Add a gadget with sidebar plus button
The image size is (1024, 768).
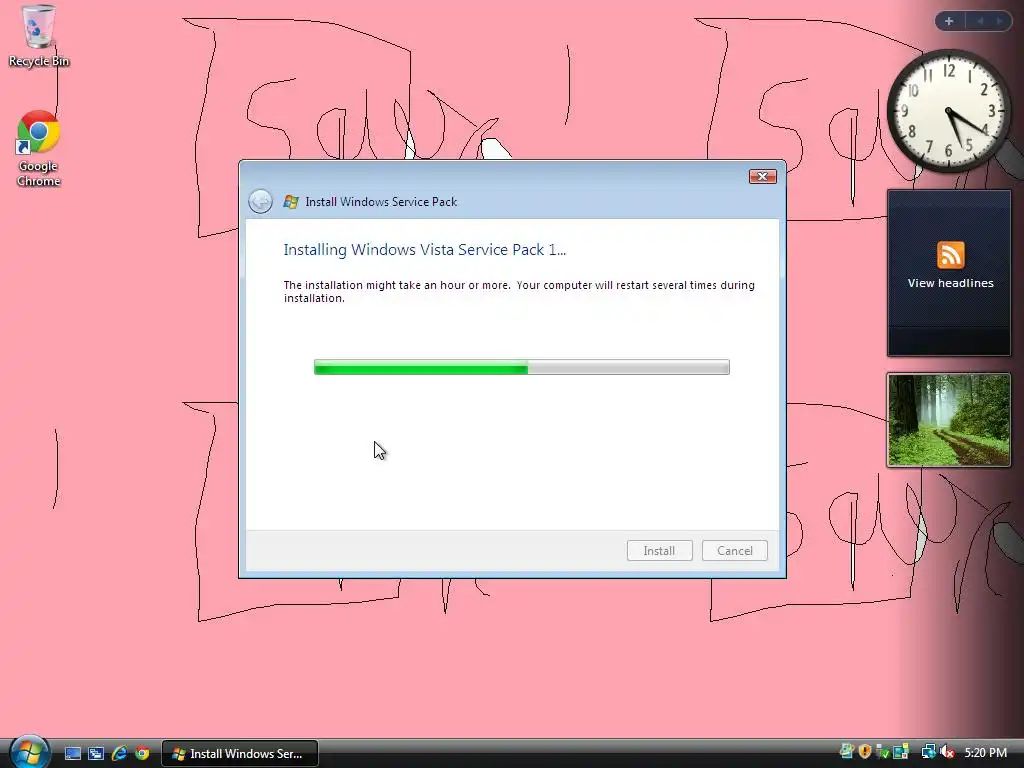[x=949, y=21]
